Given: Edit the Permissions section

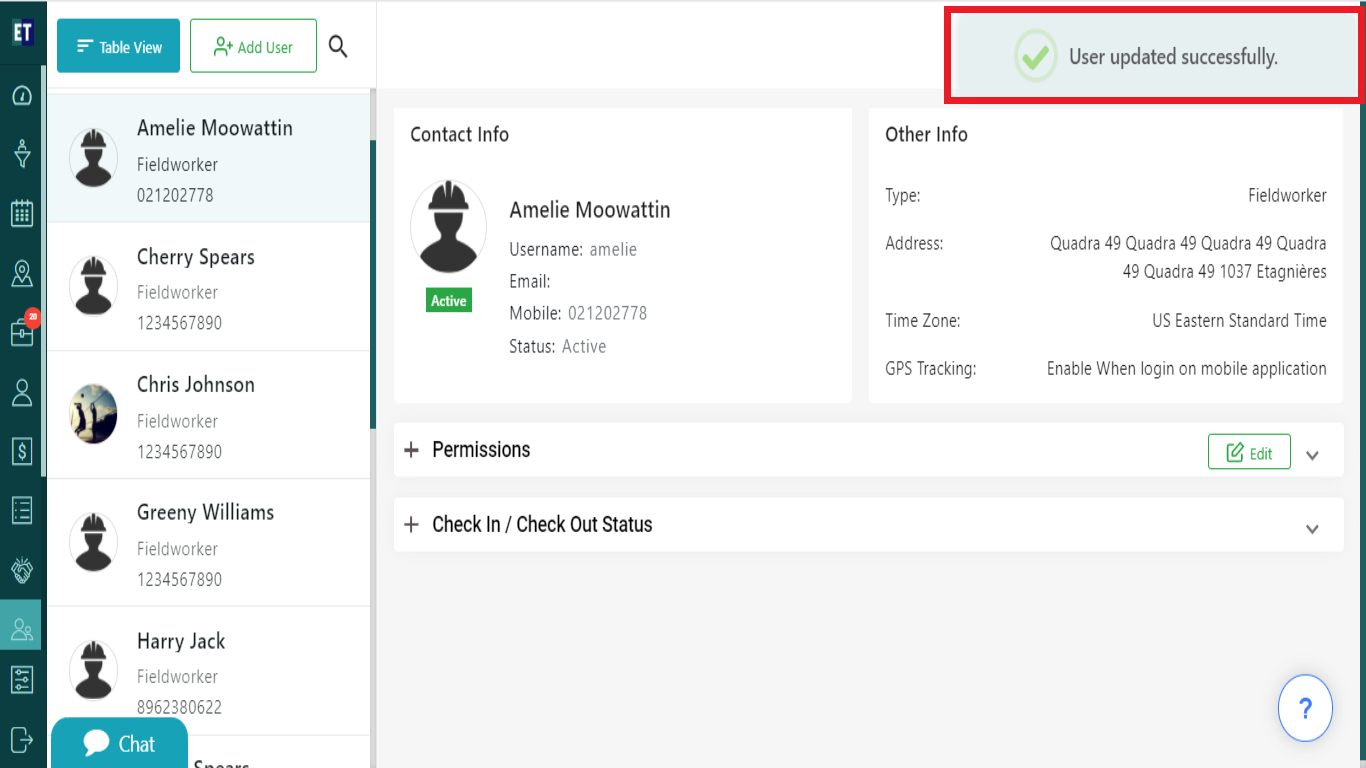Looking at the screenshot, I should click(1249, 452).
